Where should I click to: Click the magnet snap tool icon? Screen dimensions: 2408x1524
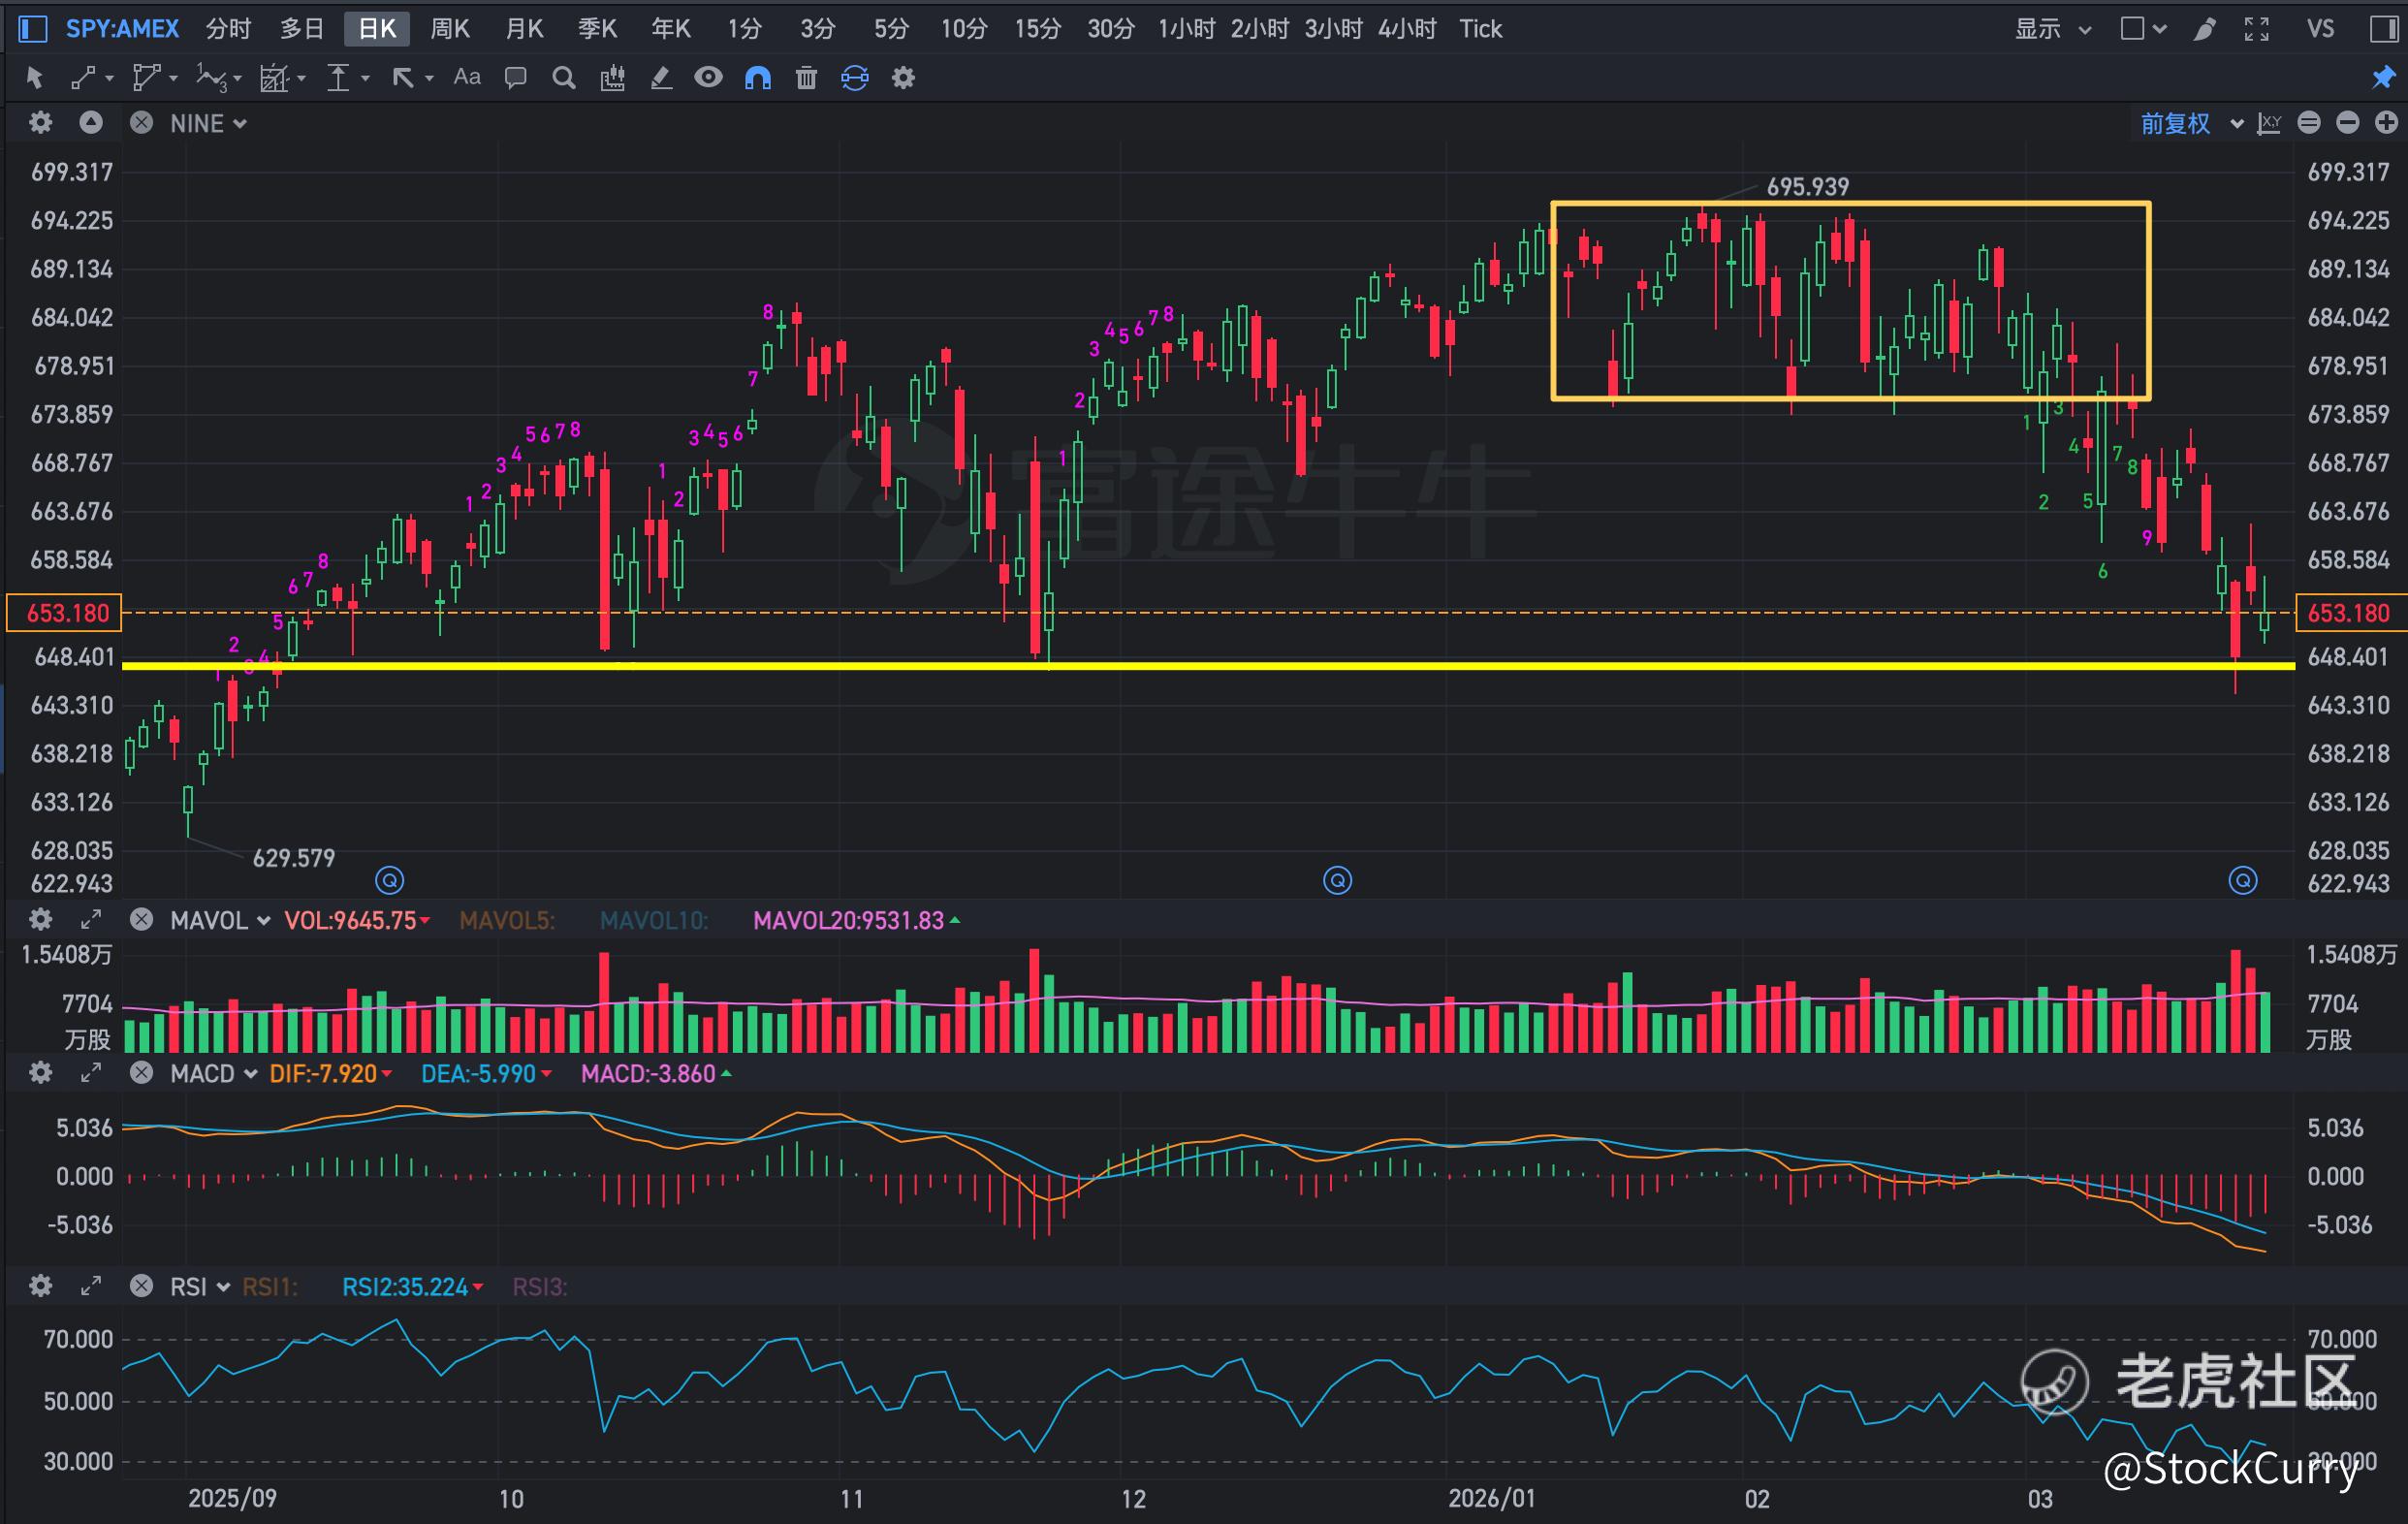[757, 78]
